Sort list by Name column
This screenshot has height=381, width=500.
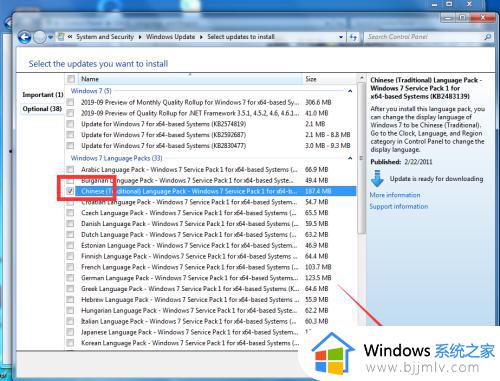pyautogui.click(x=190, y=79)
